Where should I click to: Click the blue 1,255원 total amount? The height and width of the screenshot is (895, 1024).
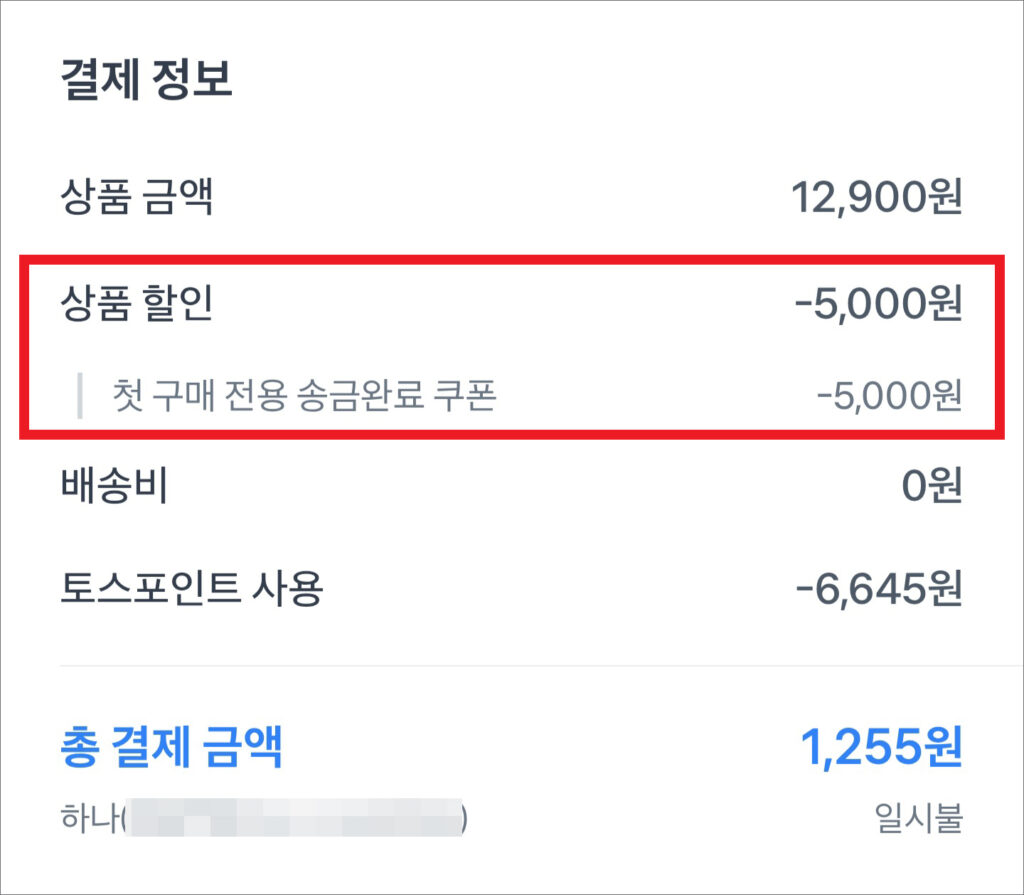pyautogui.click(x=881, y=747)
